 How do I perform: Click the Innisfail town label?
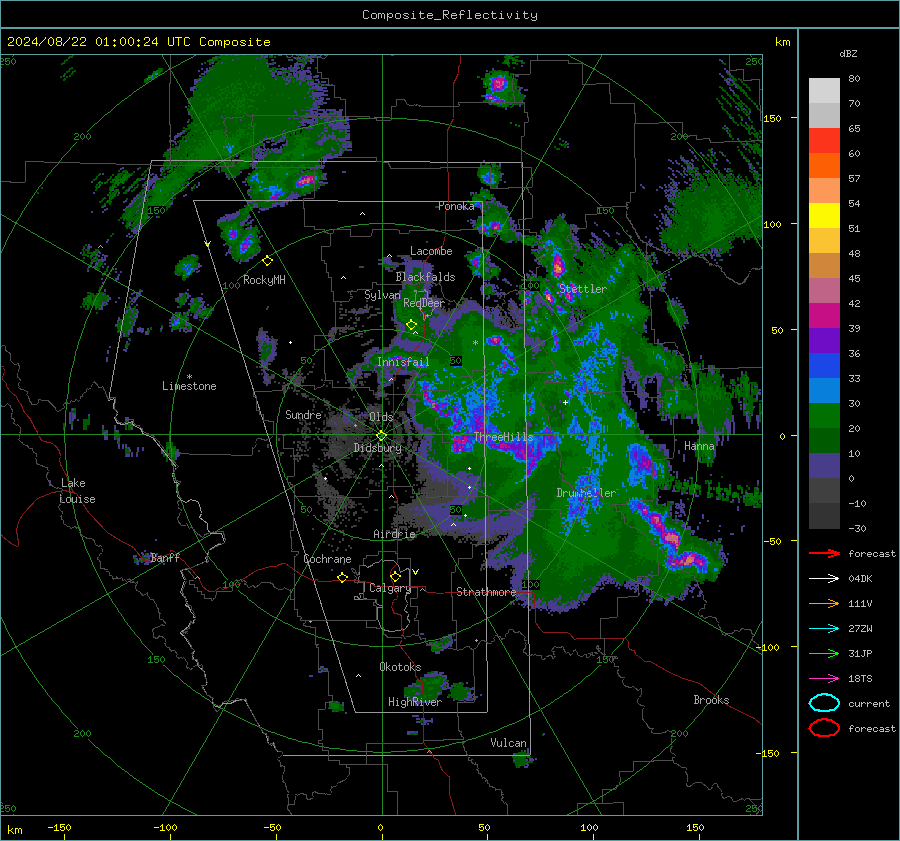click(403, 362)
